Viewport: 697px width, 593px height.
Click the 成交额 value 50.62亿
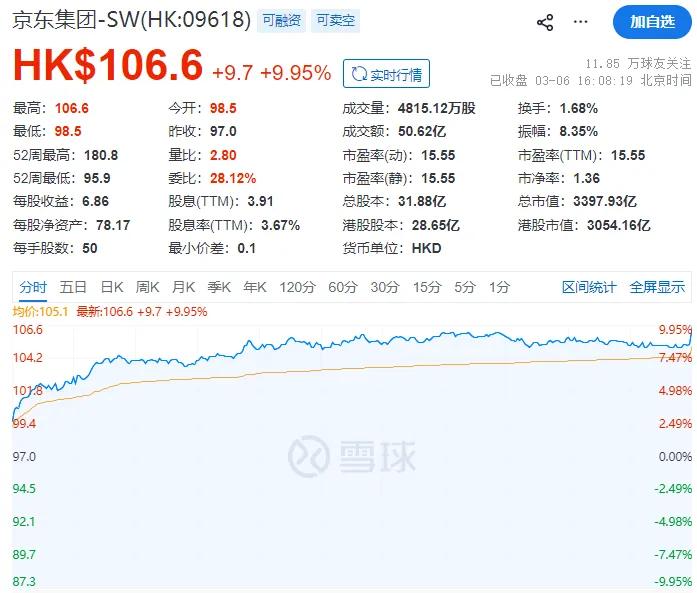tap(422, 131)
